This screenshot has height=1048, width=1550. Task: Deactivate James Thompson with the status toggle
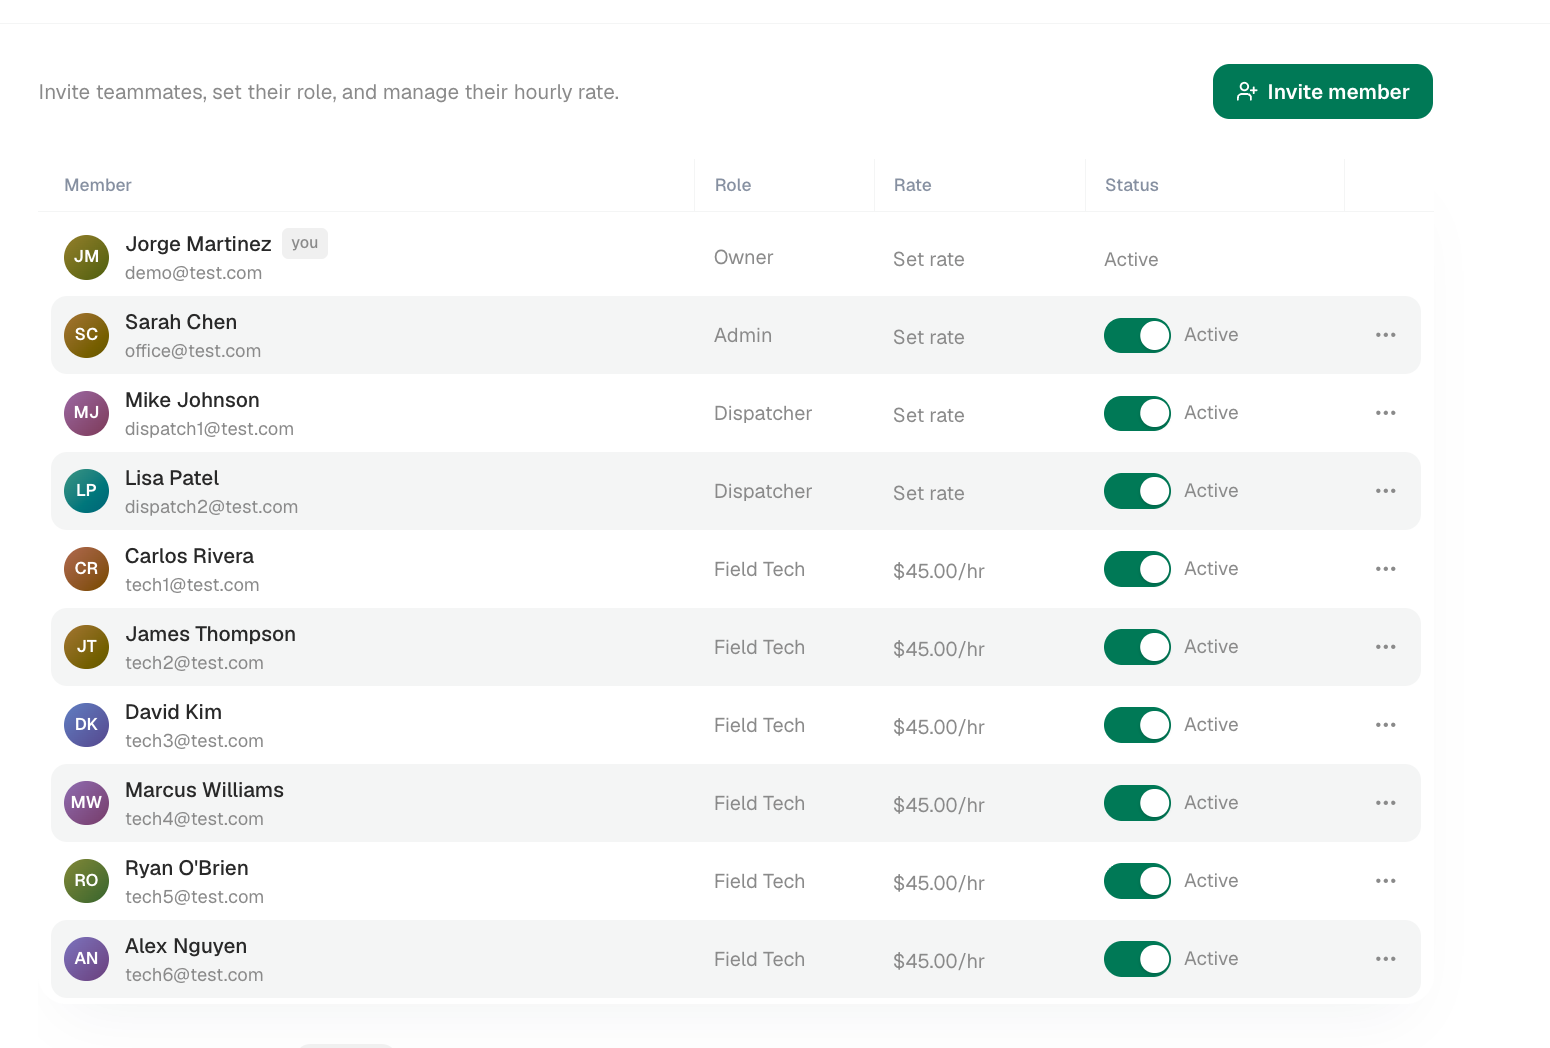coord(1137,647)
